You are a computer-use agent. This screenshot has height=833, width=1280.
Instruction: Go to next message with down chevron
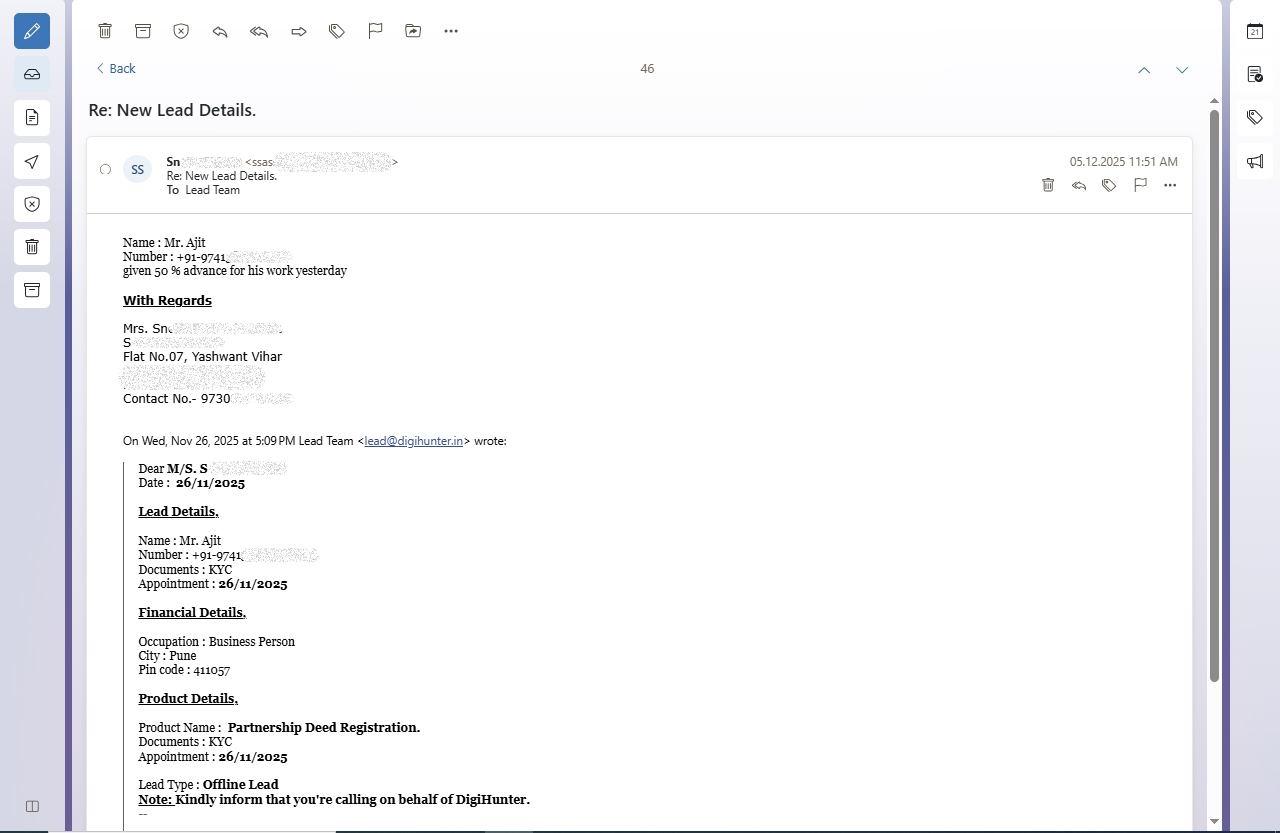1182,70
